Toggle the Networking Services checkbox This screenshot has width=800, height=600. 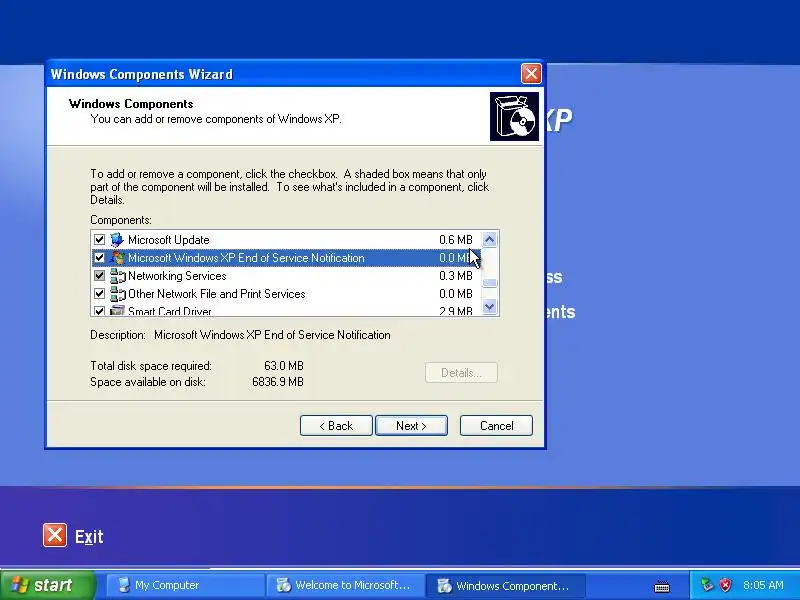99,276
